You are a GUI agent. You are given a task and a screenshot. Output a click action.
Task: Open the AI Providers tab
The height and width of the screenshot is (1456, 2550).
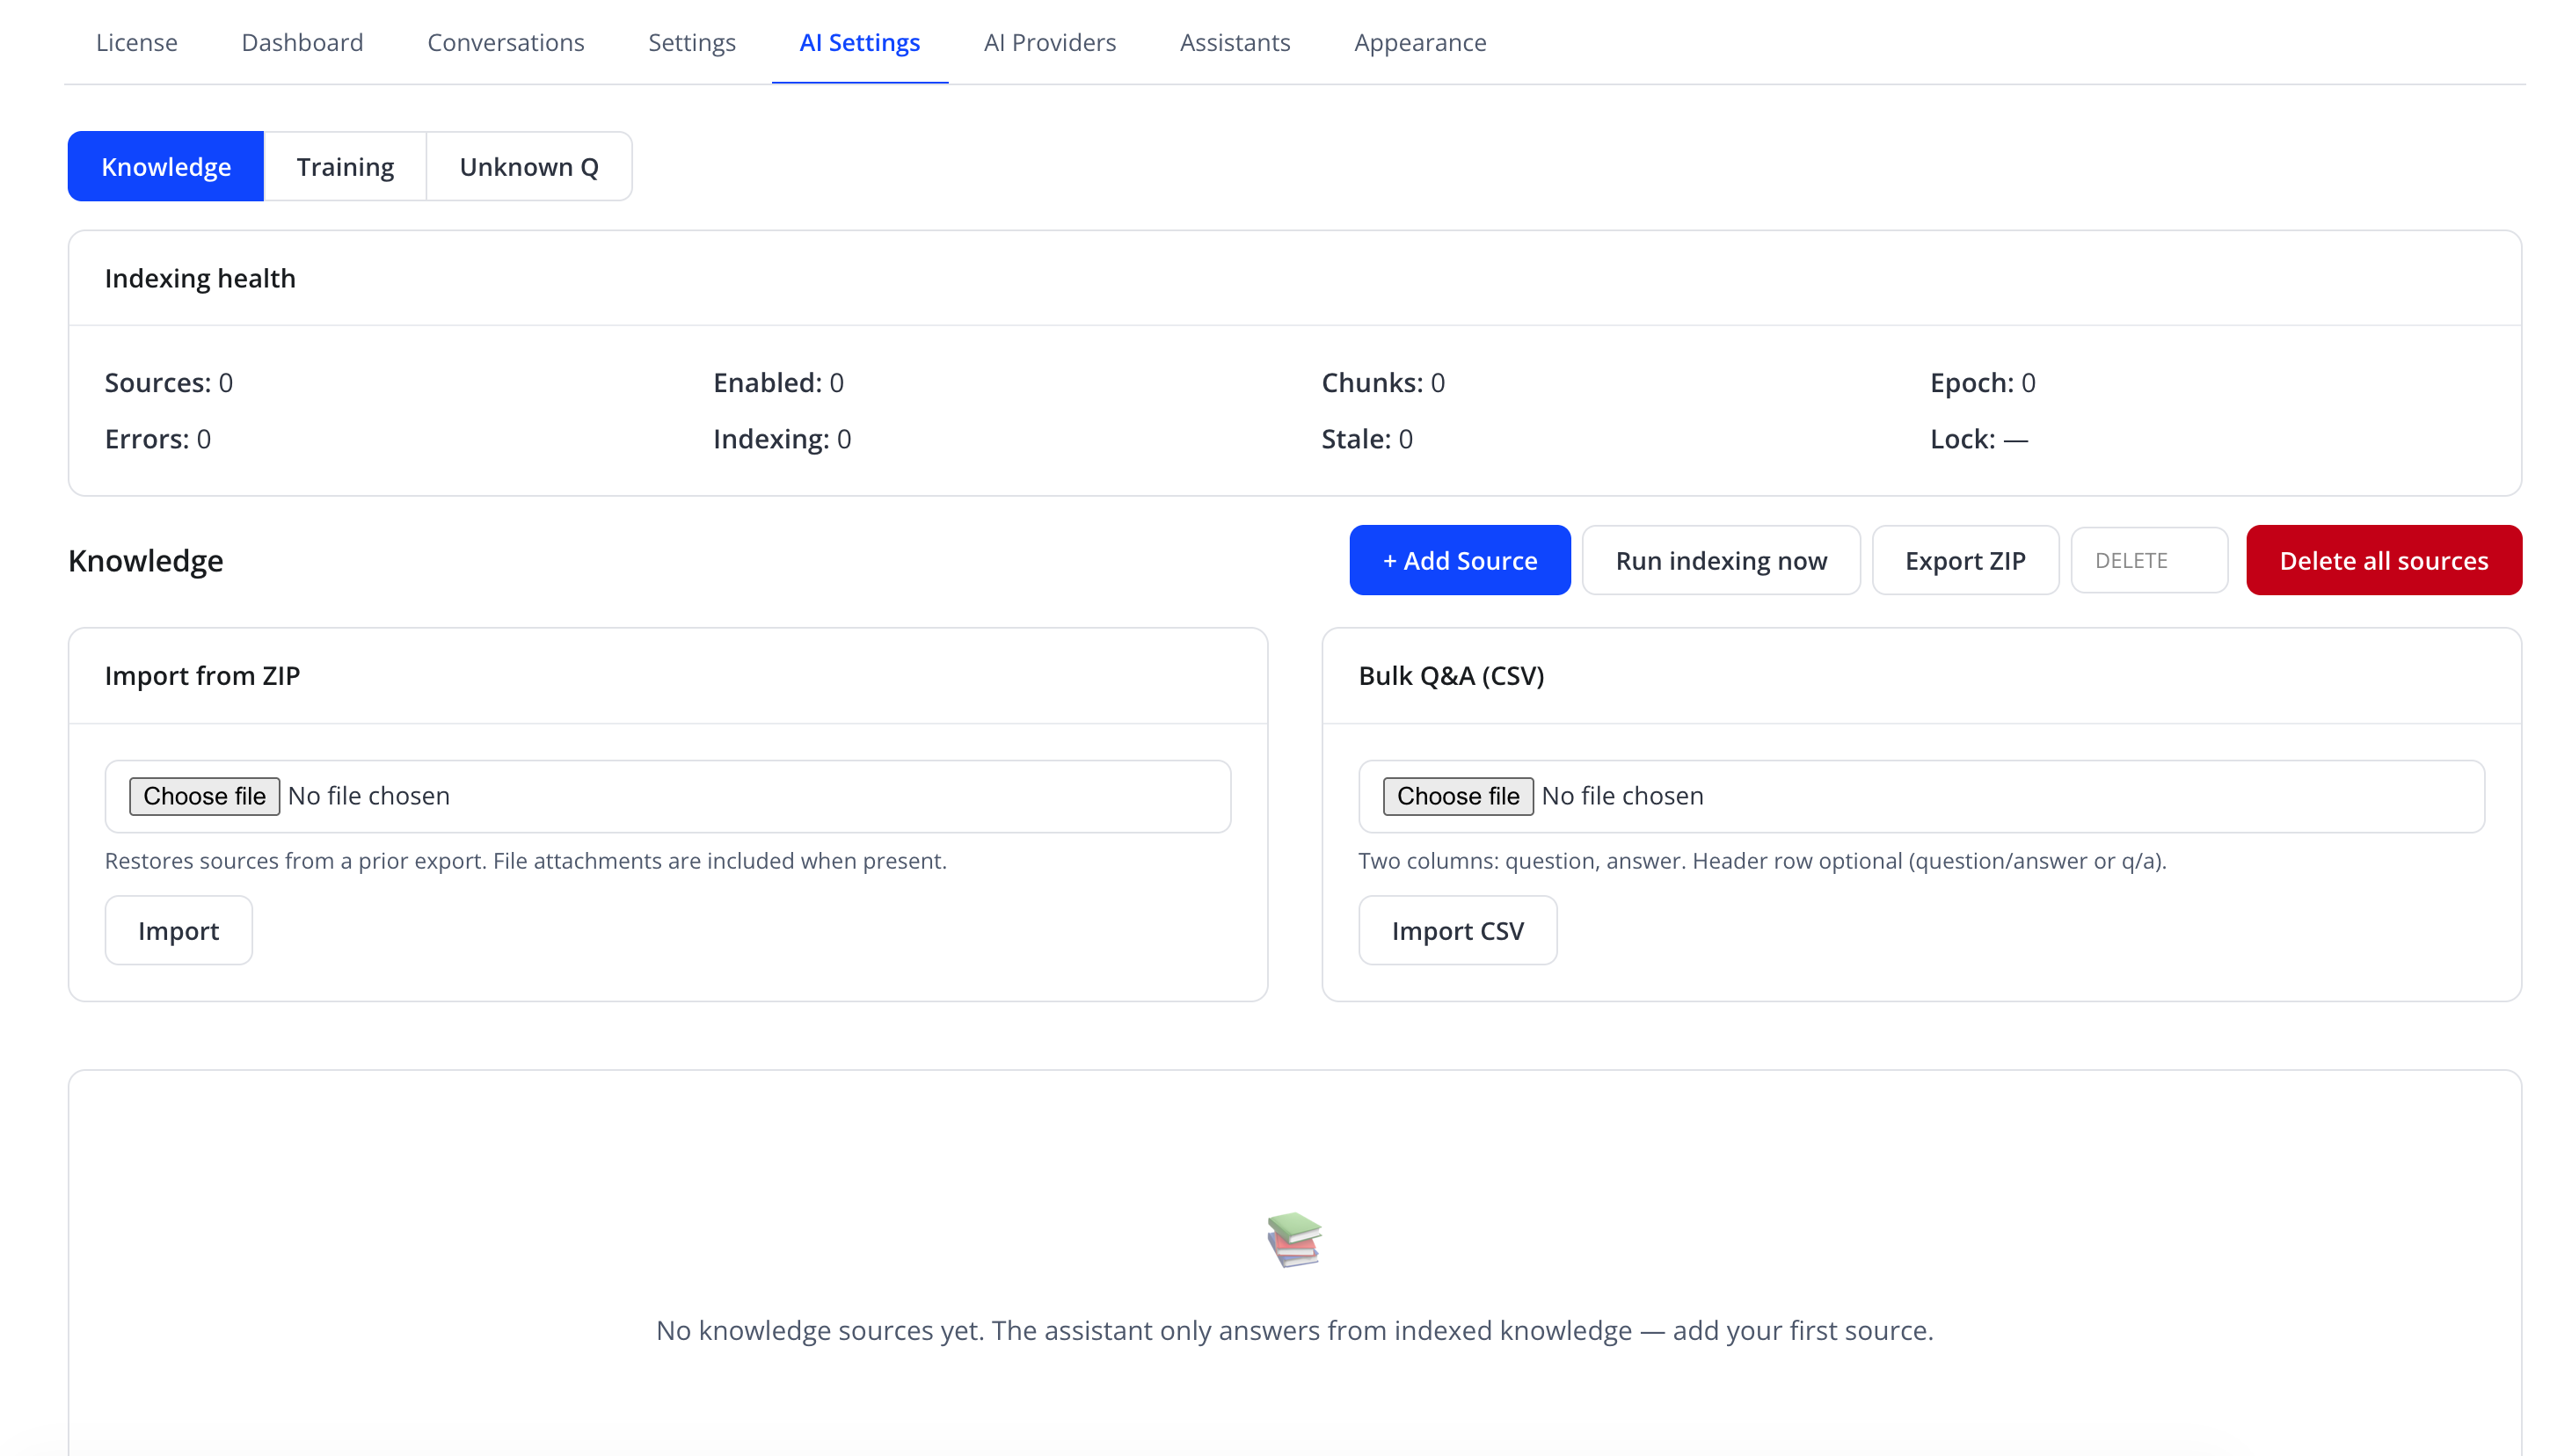pos(1049,42)
